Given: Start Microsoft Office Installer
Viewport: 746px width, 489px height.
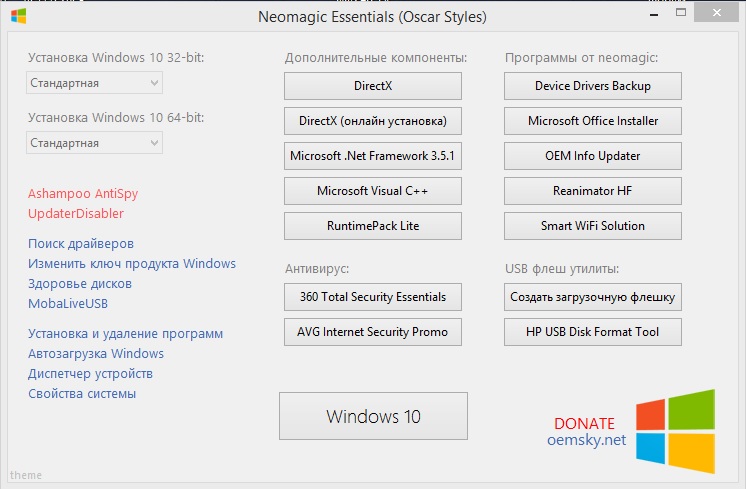Looking at the screenshot, I should coord(593,121).
